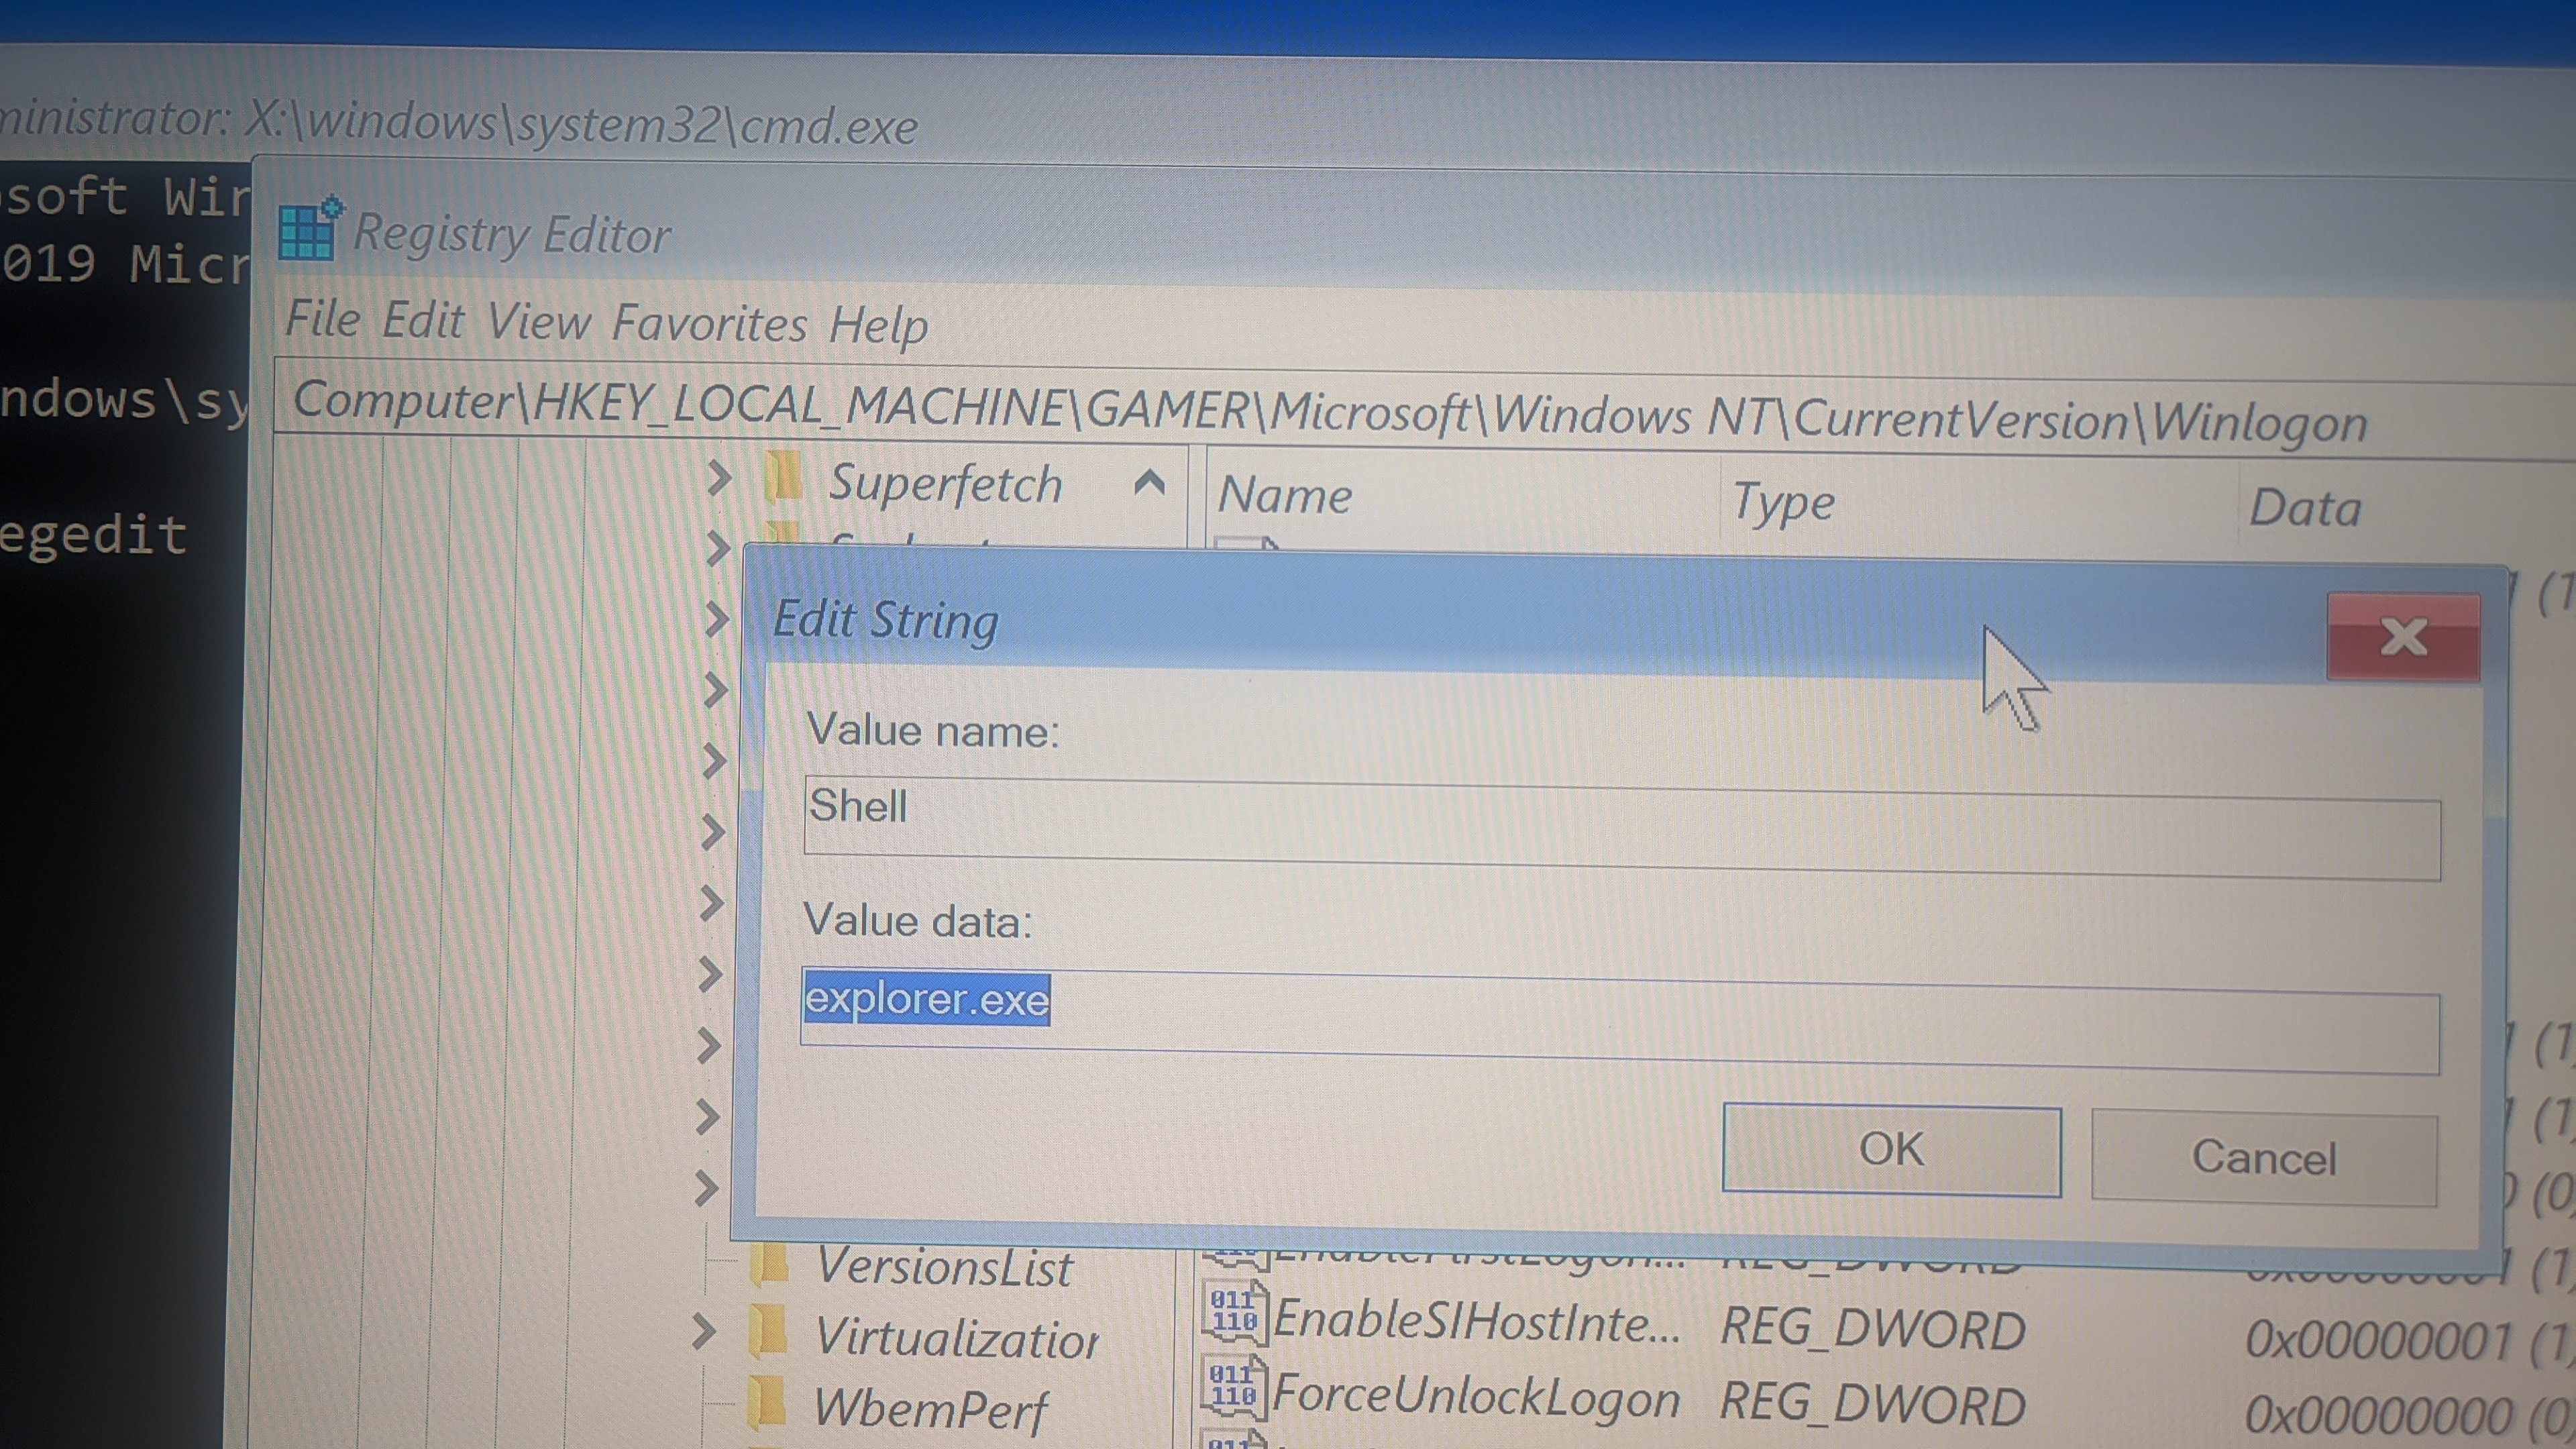Viewport: 2576px width, 1449px height.
Task: Cancel the Edit String dialog
Action: pyautogui.click(x=2264, y=1157)
